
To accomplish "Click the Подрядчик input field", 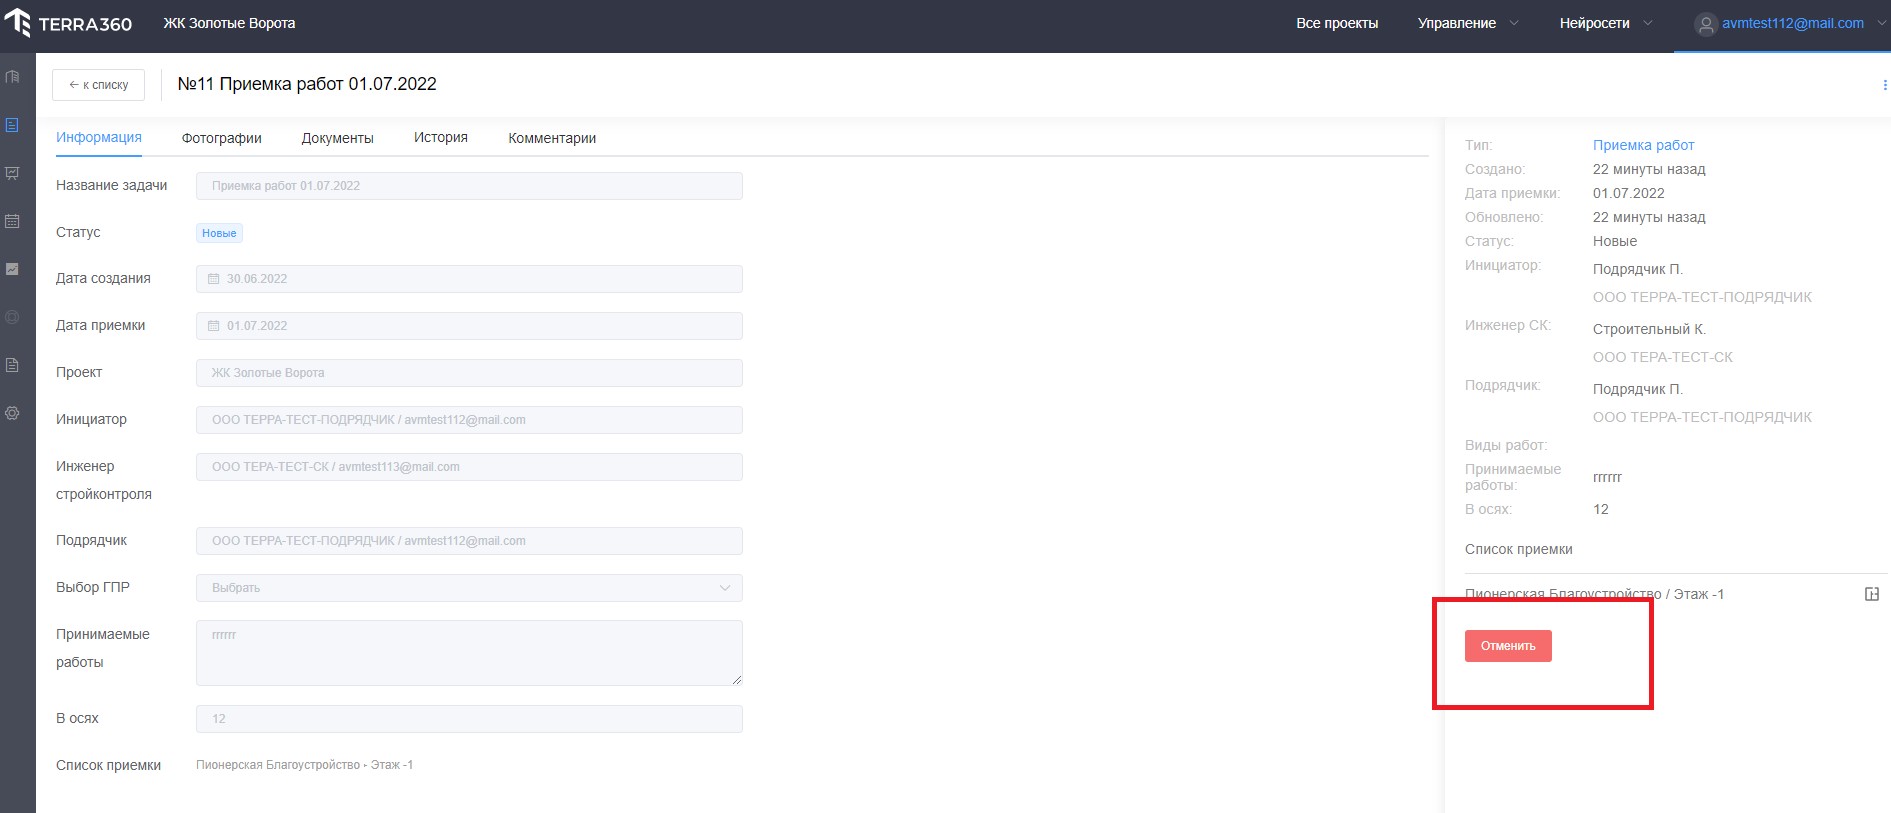I will pos(469,541).
